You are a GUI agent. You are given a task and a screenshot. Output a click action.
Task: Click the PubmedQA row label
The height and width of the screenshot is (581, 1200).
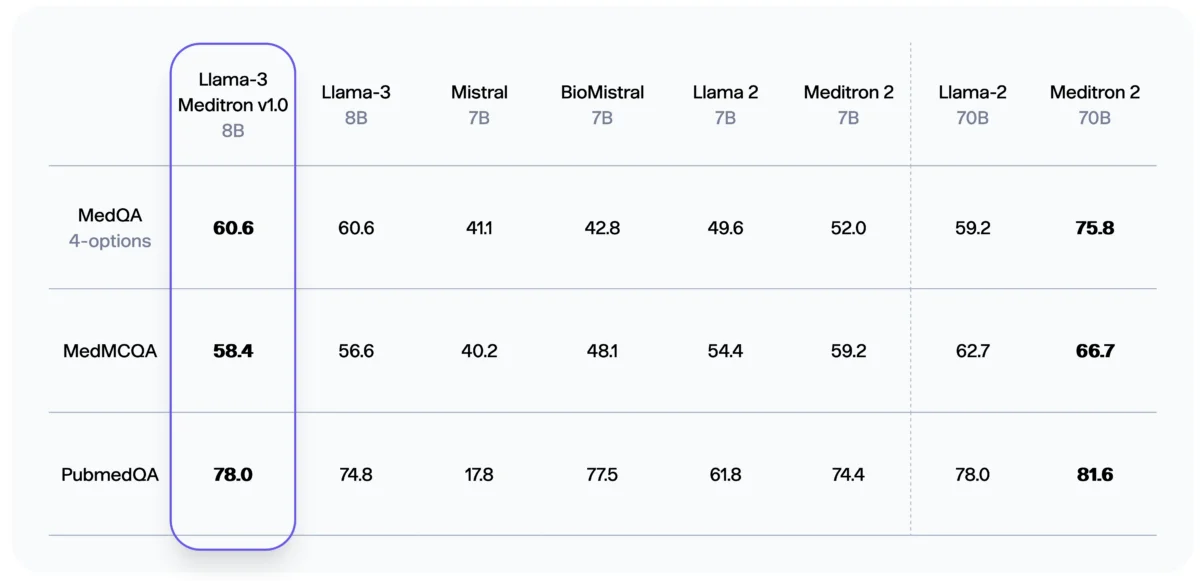[110, 474]
